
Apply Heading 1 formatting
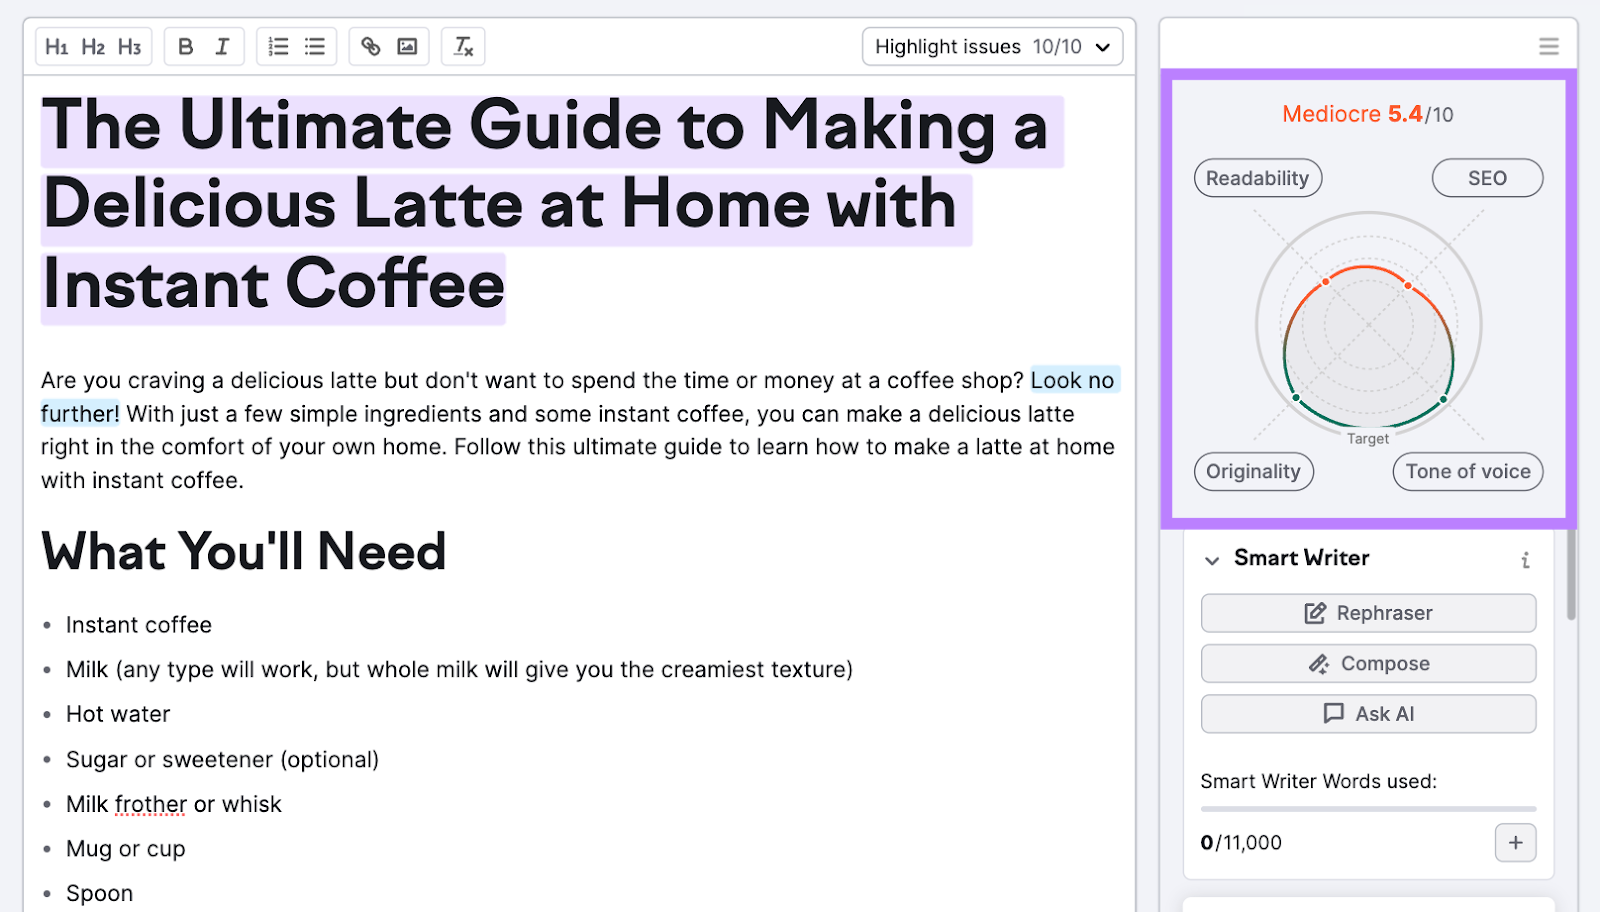pyautogui.click(x=57, y=46)
